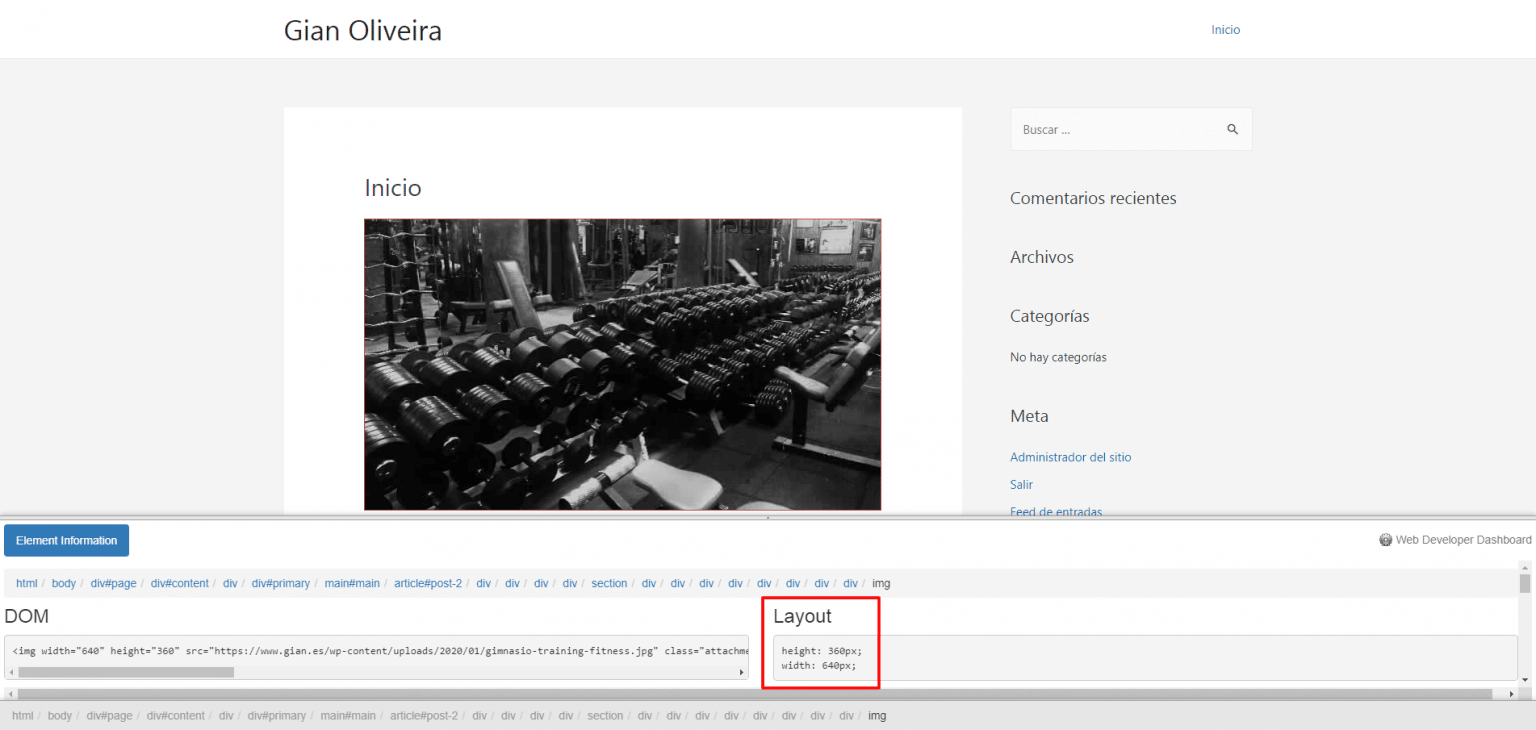Viewport: 1536px width, 730px height.
Task: Click the Salir logout link
Action: [1021, 484]
